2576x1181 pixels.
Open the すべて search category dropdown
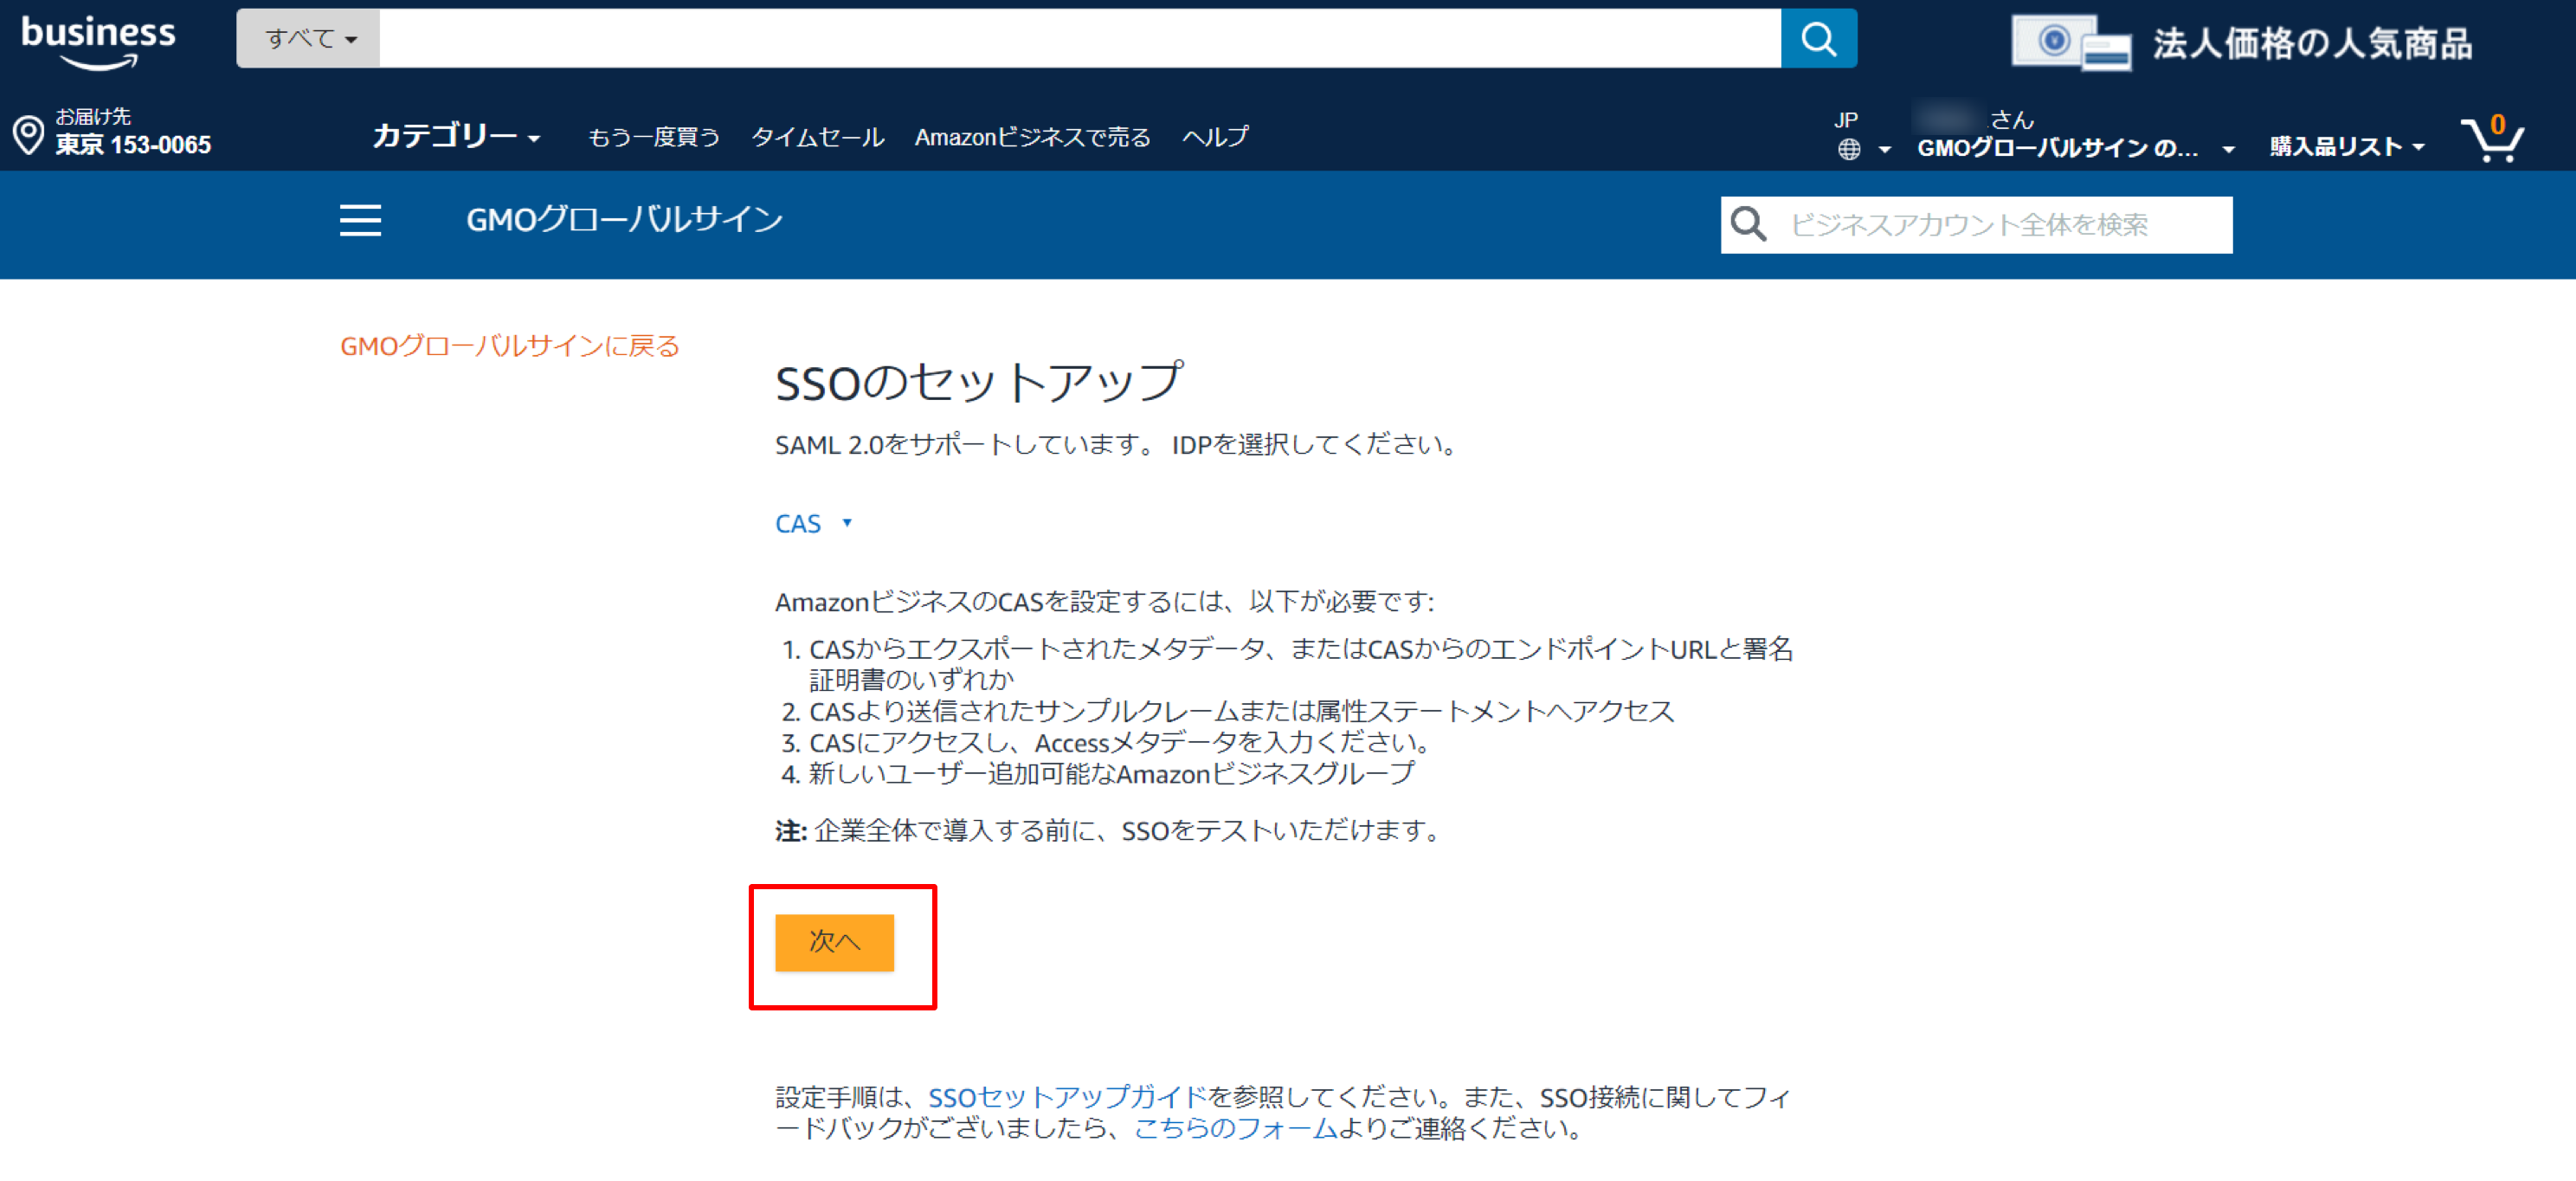pyautogui.click(x=309, y=39)
